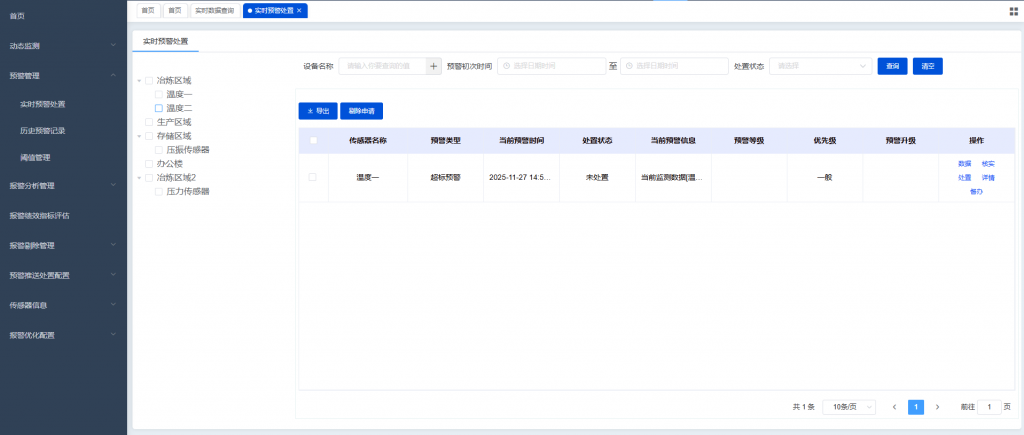Toggle the select-all checkbox in table header
1024x435 pixels.
(313, 141)
